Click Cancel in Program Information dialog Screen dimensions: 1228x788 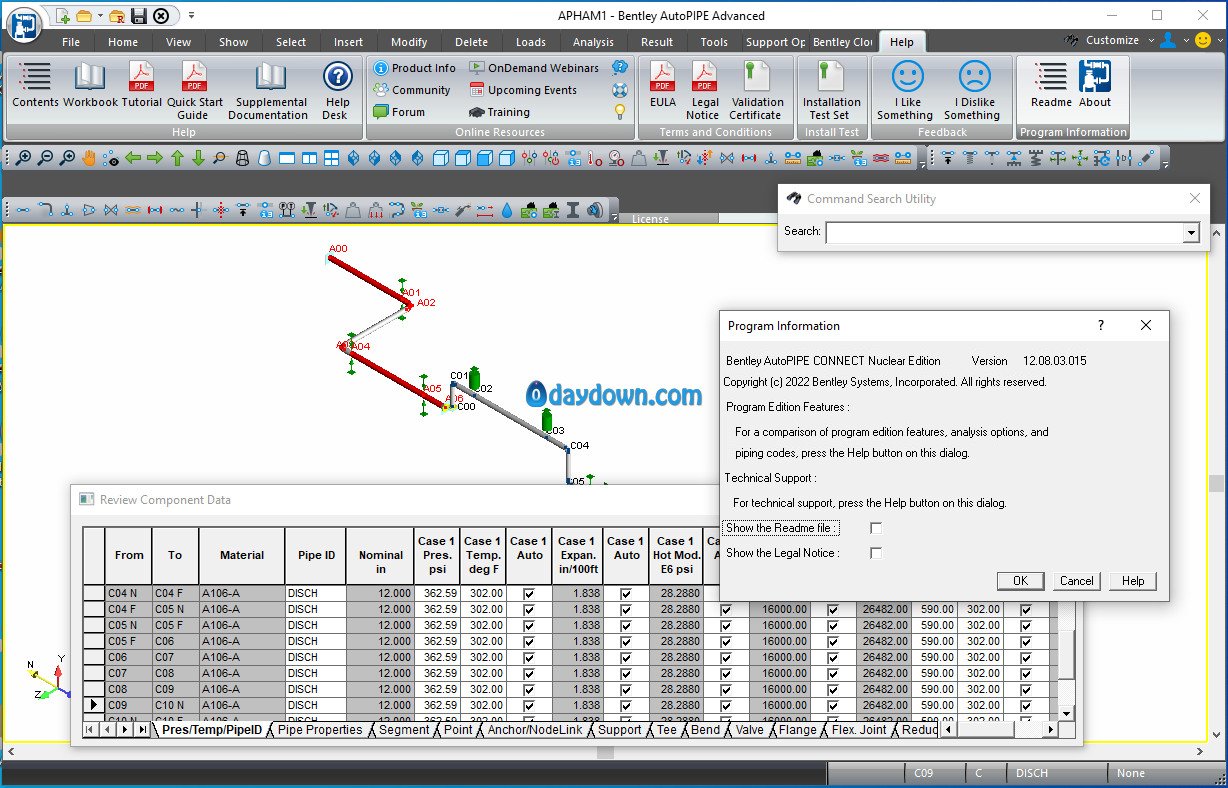click(1076, 581)
